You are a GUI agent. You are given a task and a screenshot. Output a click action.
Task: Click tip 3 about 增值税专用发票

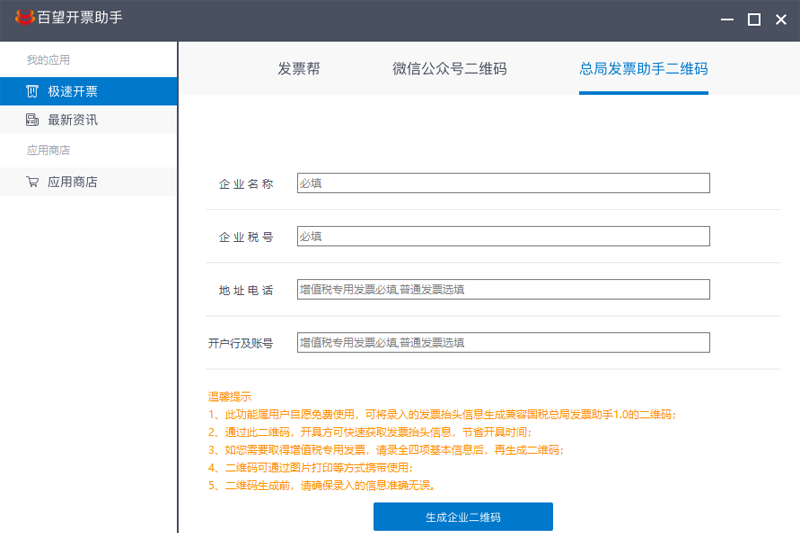(x=386, y=450)
